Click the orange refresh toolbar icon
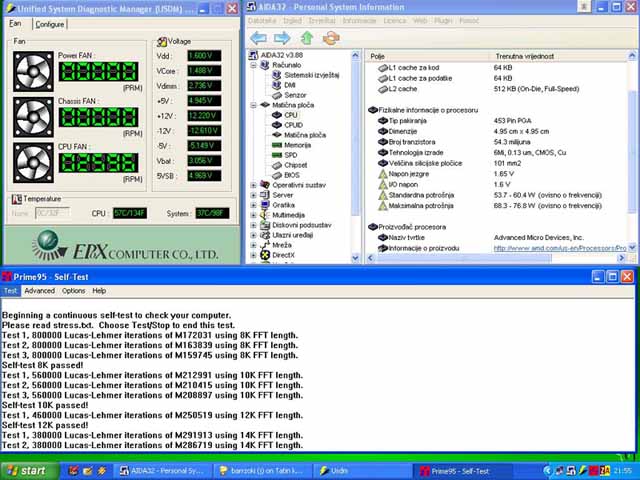The width and height of the screenshot is (640, 480). (x=330, y=38)
